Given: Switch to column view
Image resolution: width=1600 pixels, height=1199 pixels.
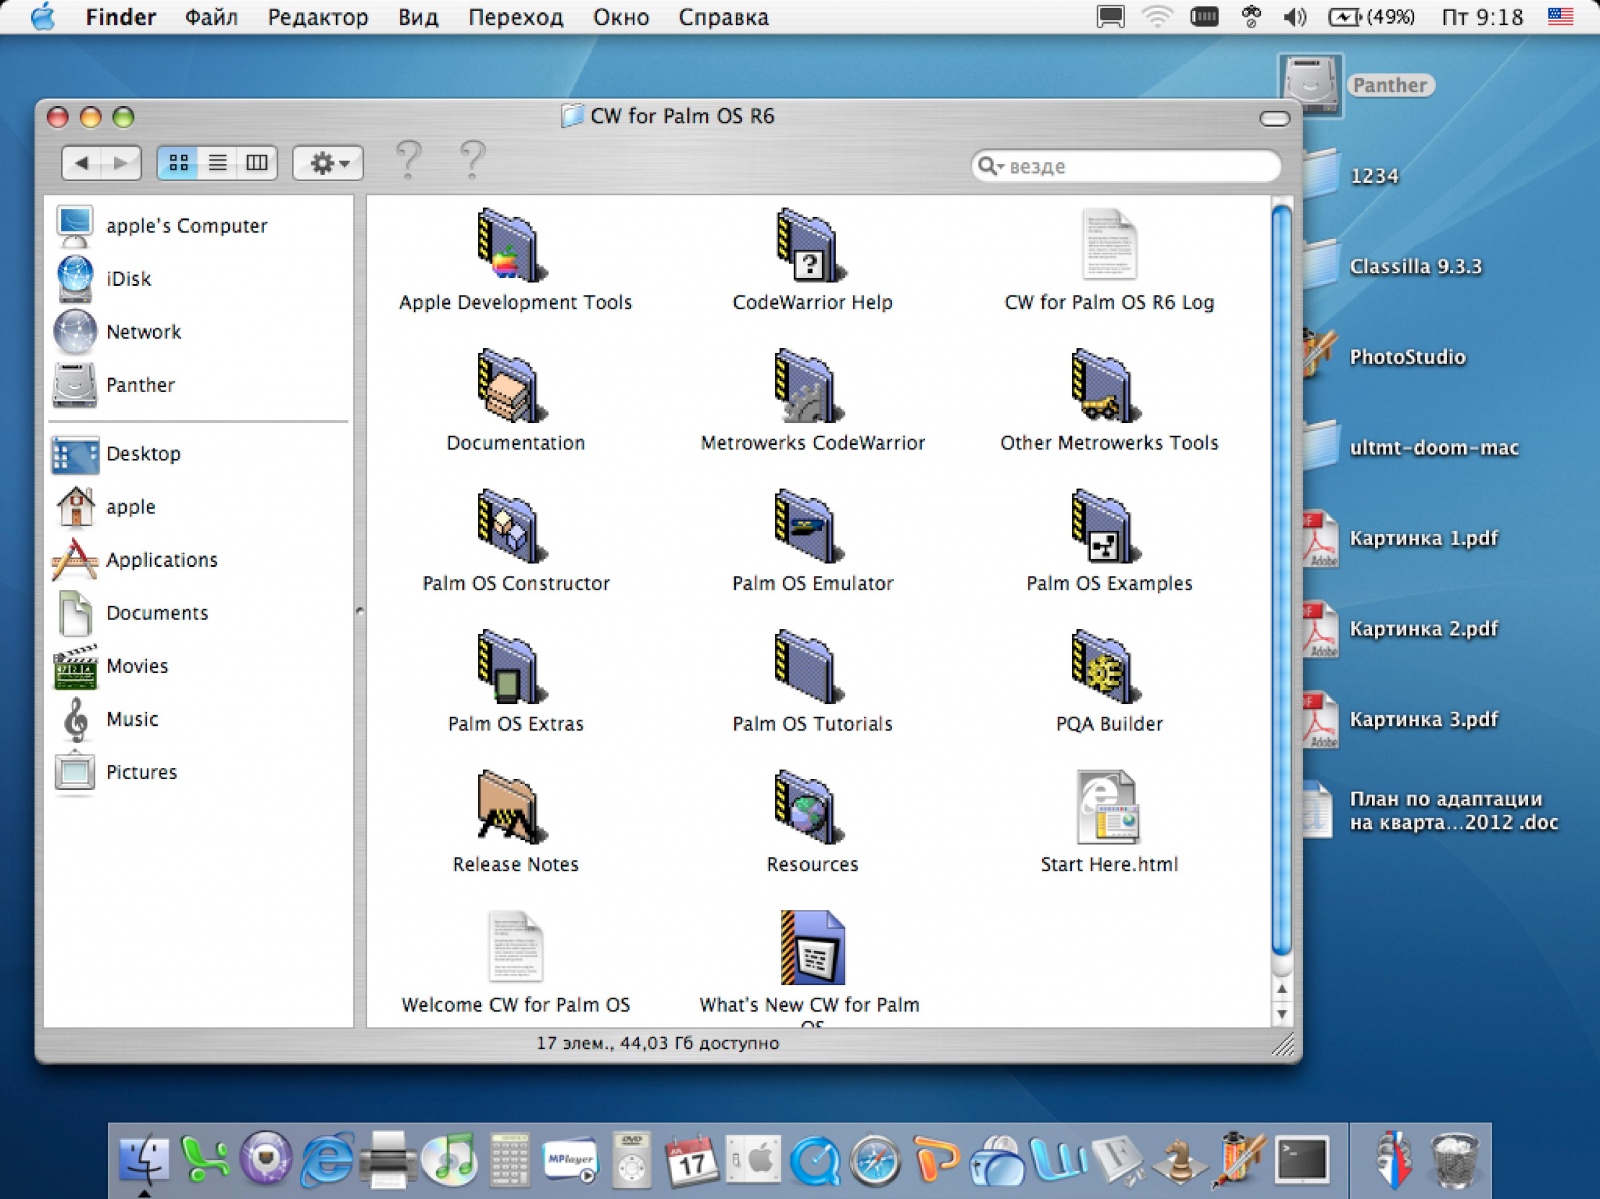Looking at the screenshot, I should click(x=257, y=162).
